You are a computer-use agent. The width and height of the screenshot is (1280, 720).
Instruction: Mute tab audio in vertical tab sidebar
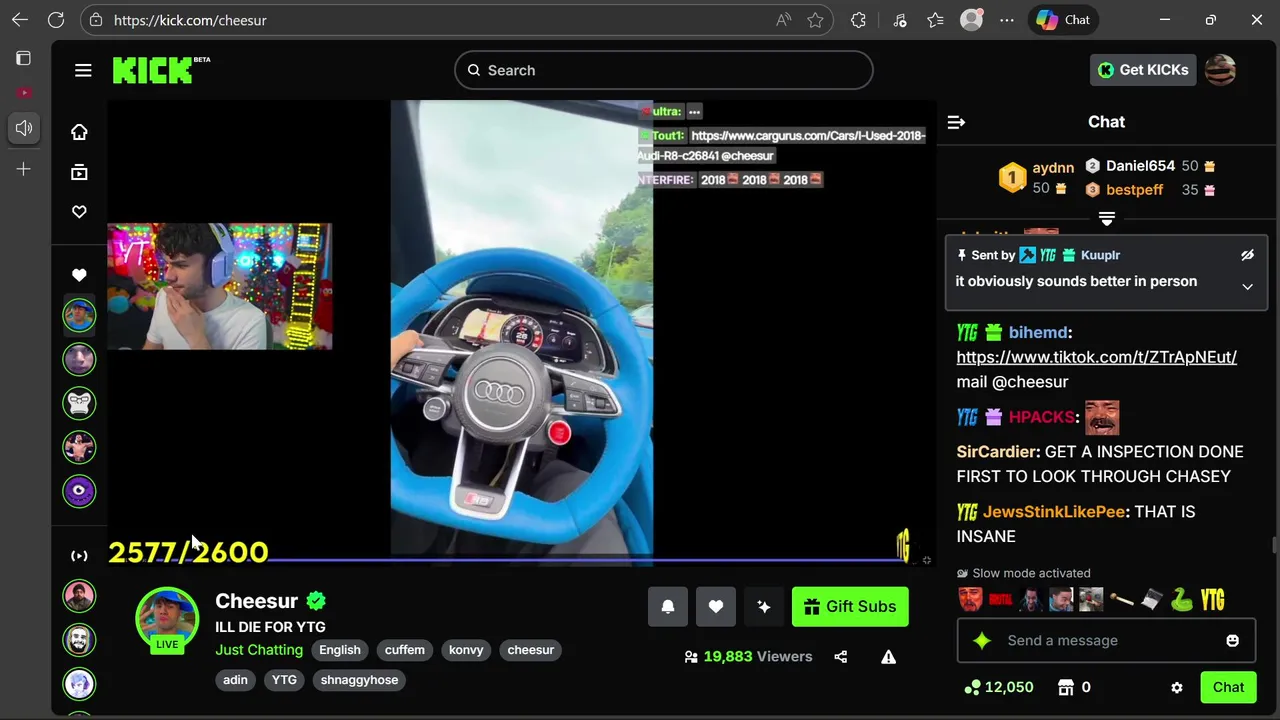[24, 128]
